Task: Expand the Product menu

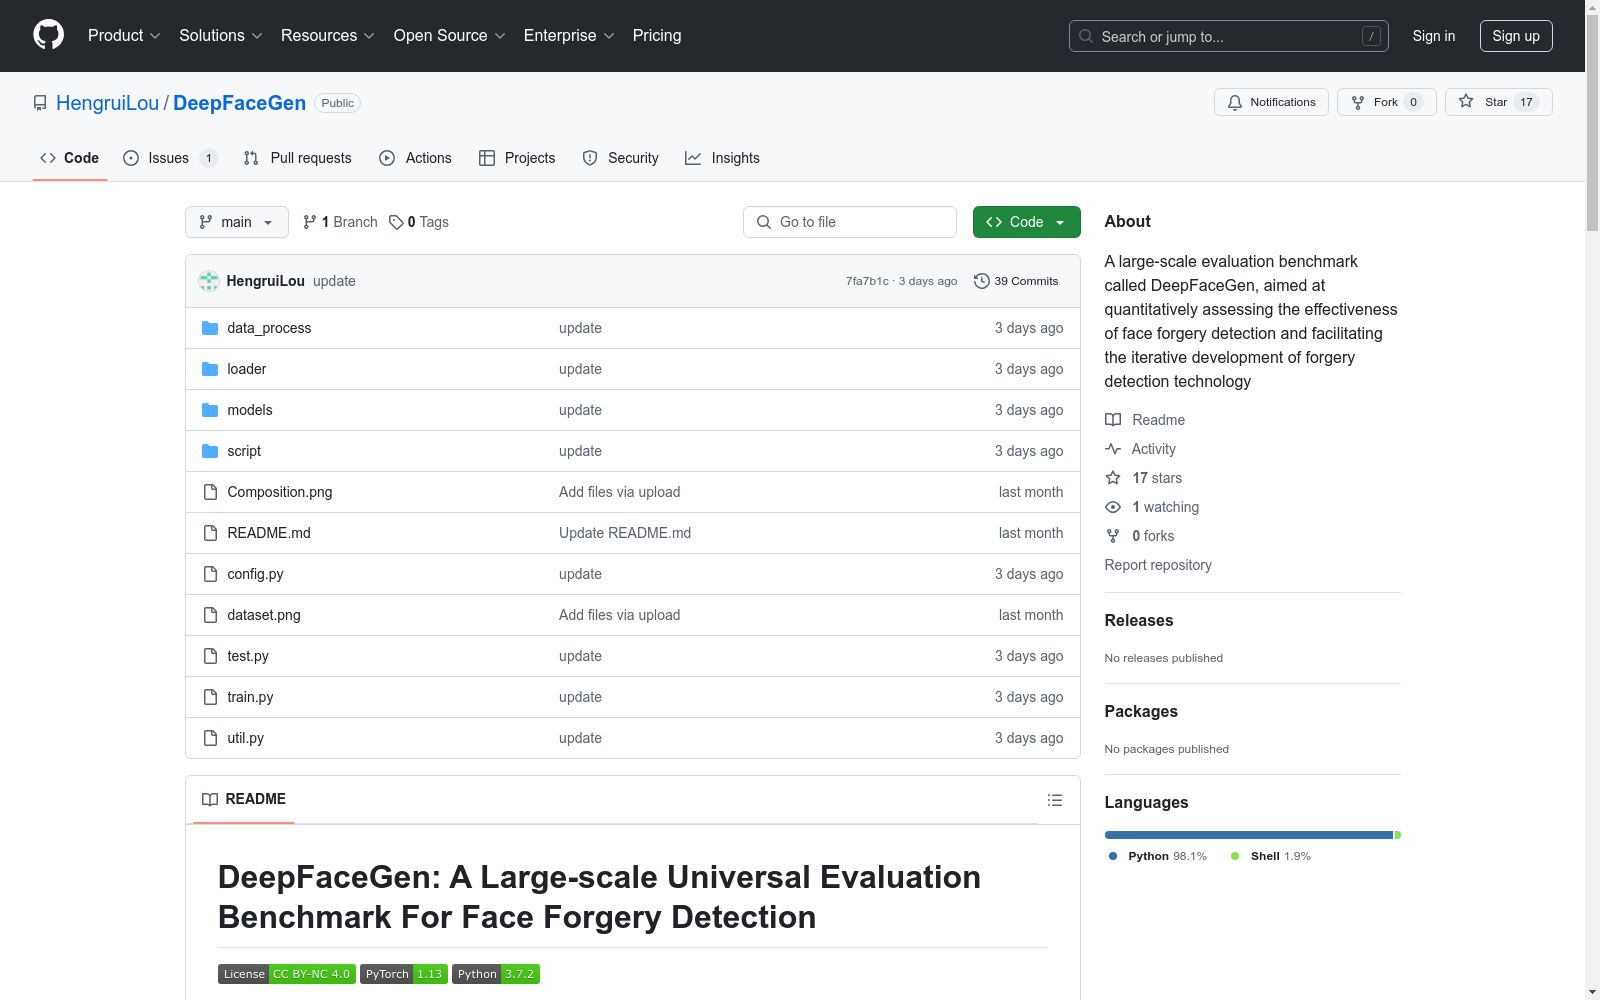Action: coord(124,35)
